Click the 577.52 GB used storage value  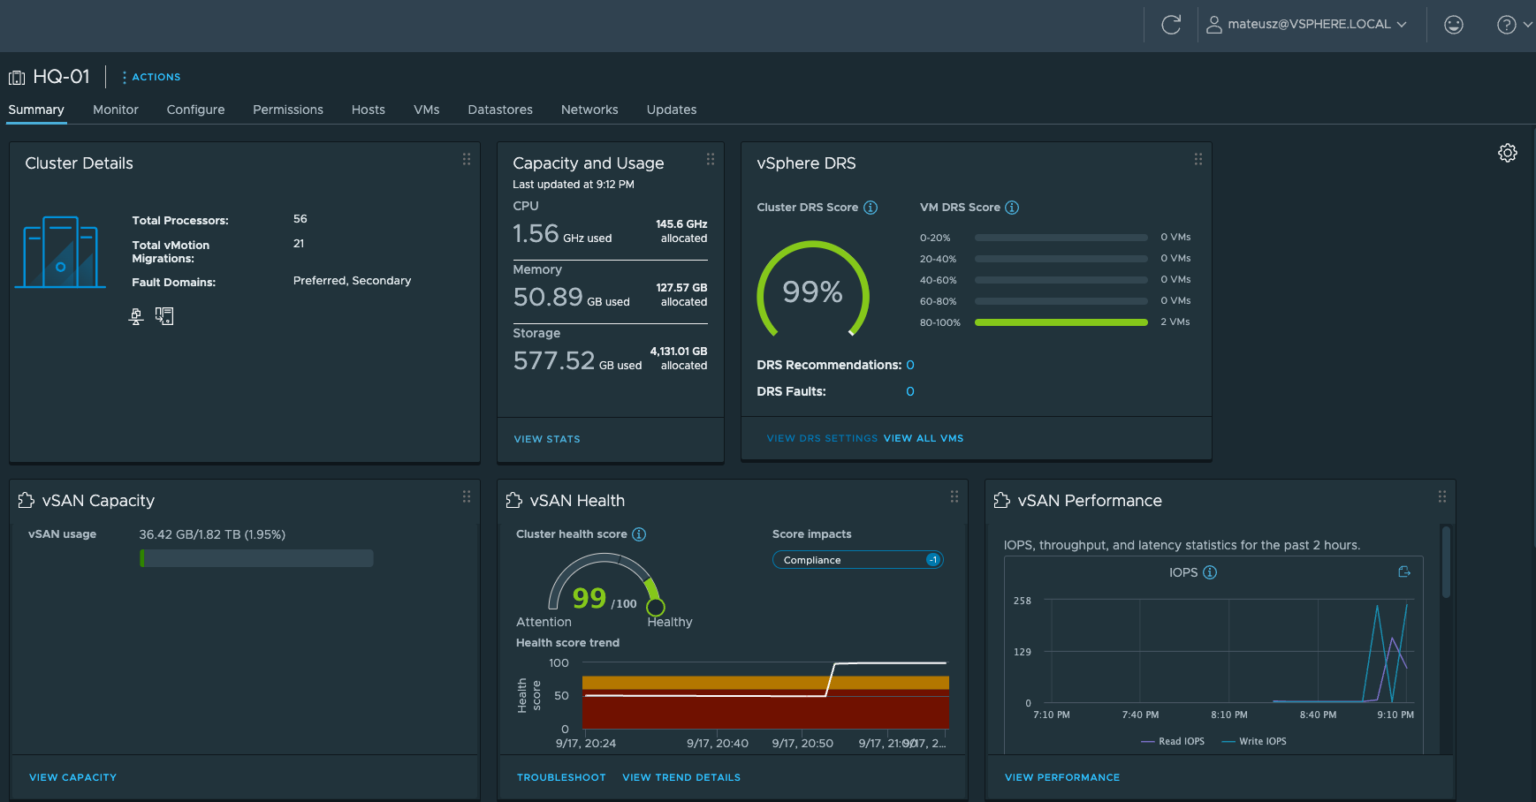point(577,361)
